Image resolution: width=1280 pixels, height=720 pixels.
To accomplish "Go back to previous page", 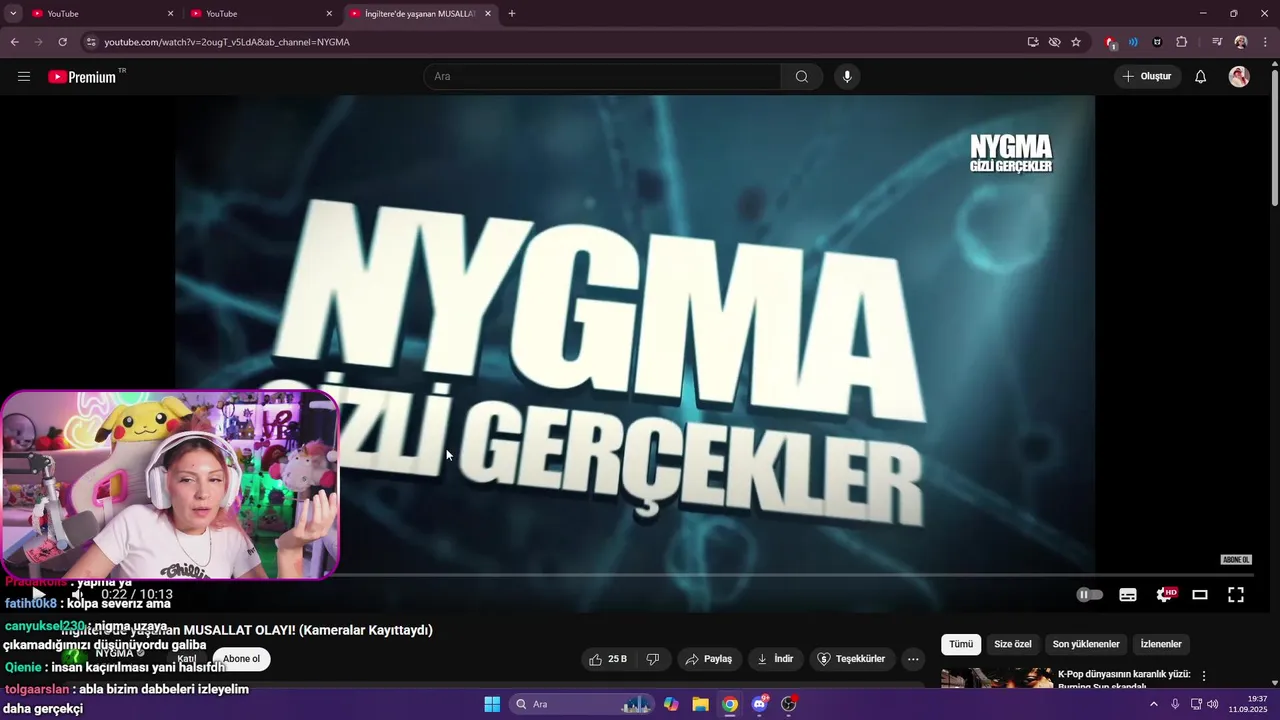I will click(x=14, y=42).
